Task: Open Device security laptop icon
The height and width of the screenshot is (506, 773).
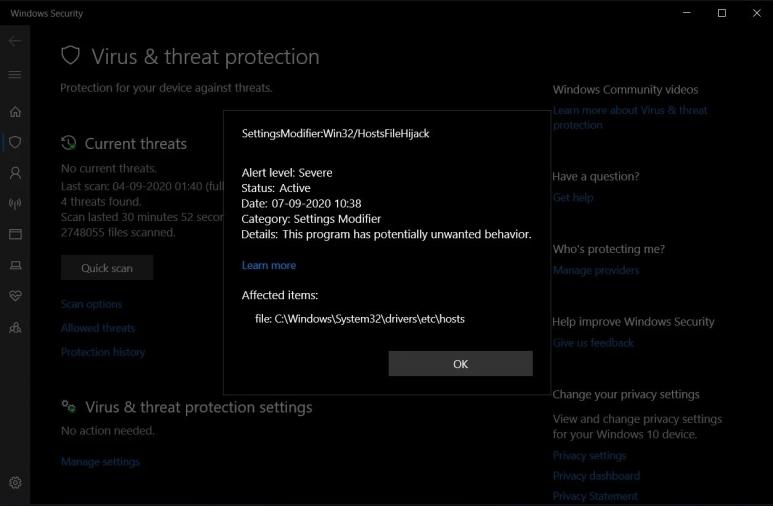Action: tap(15, 265)
